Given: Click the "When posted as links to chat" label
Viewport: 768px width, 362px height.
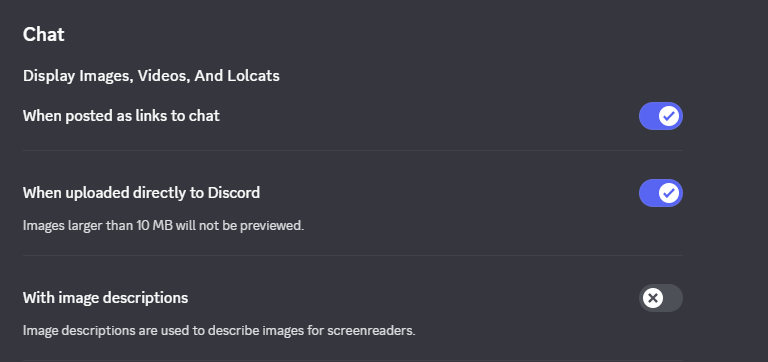Looking at the screenshot, I should click(121, 116).
